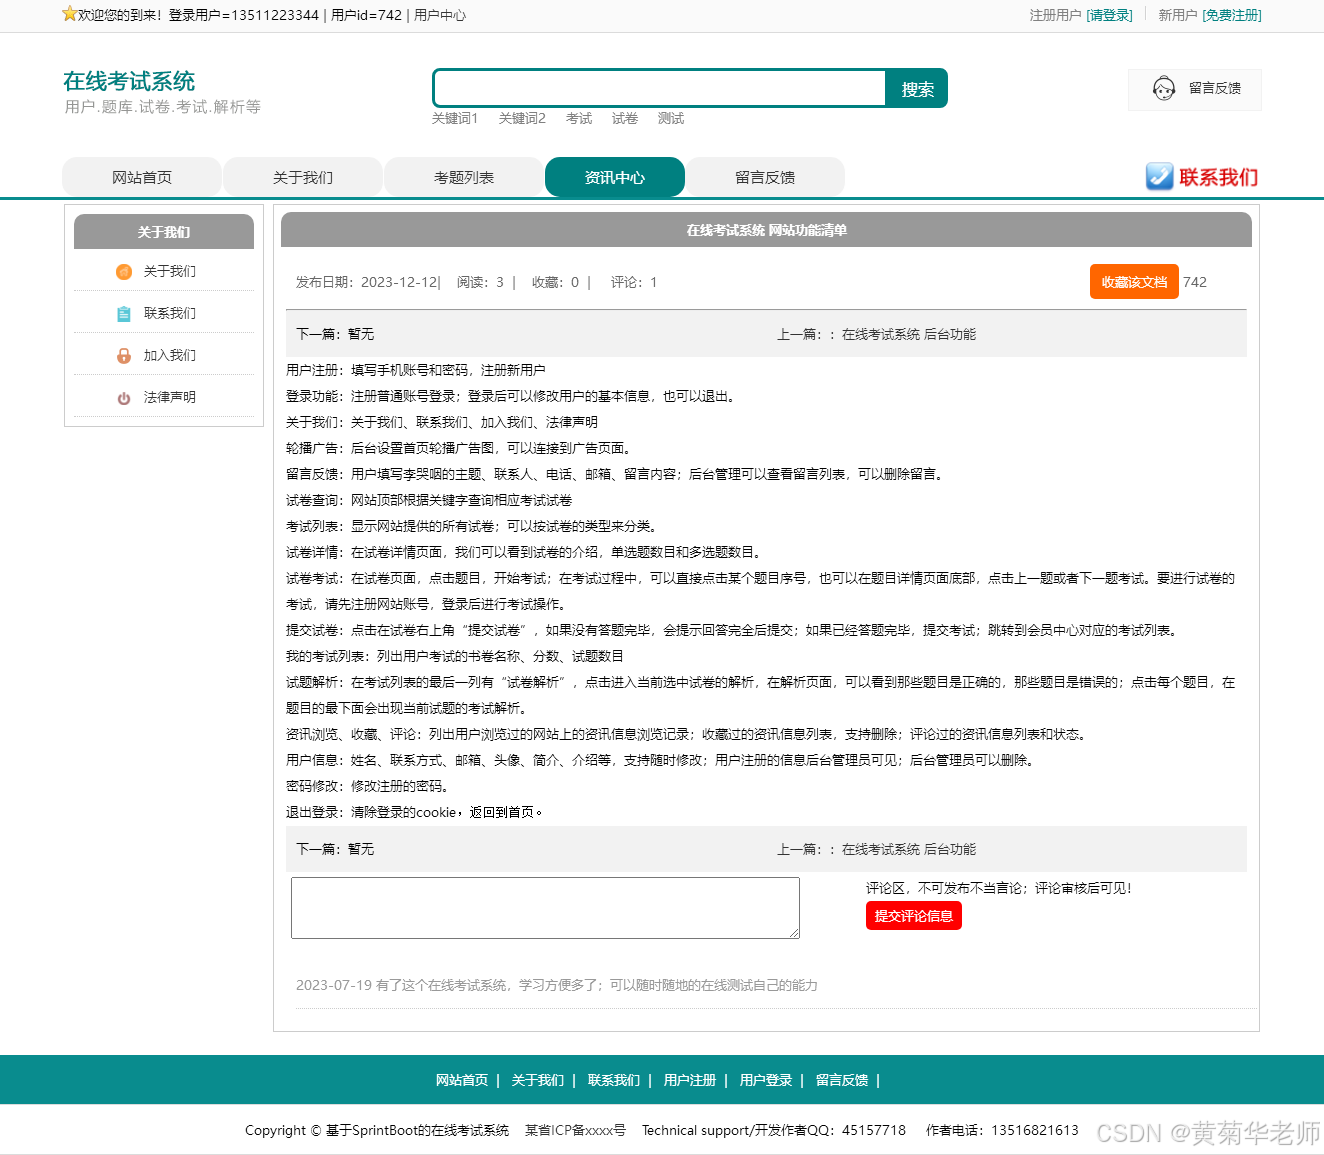Click the star icon beside welcome message
Viewport: 1324px width, 1155px height.
(69, 14)
